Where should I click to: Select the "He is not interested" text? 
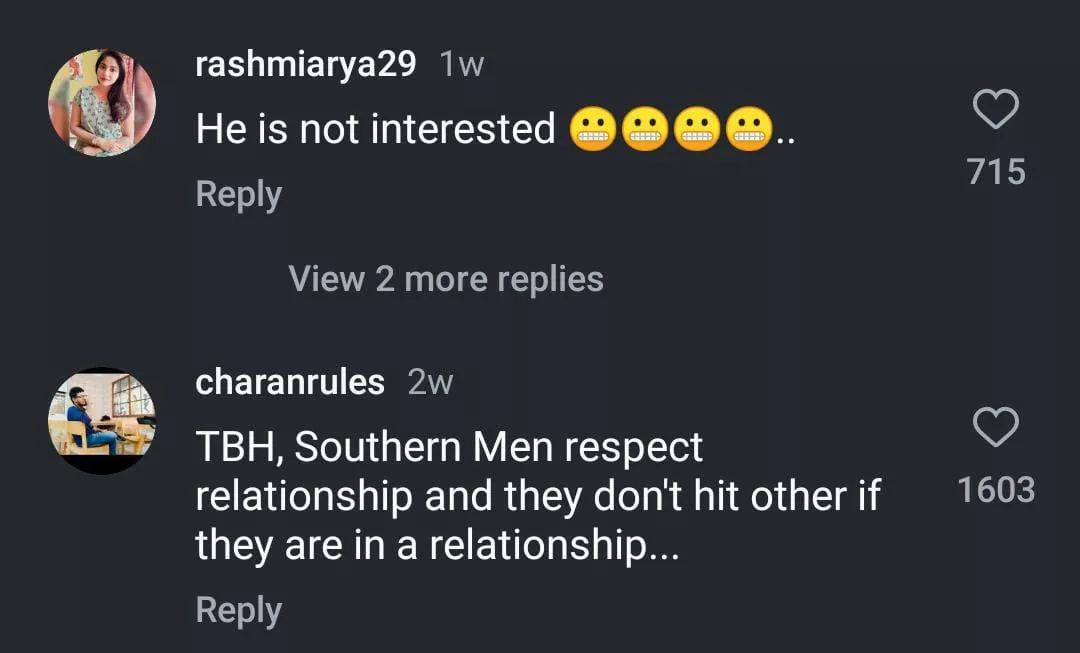point(375,129)
